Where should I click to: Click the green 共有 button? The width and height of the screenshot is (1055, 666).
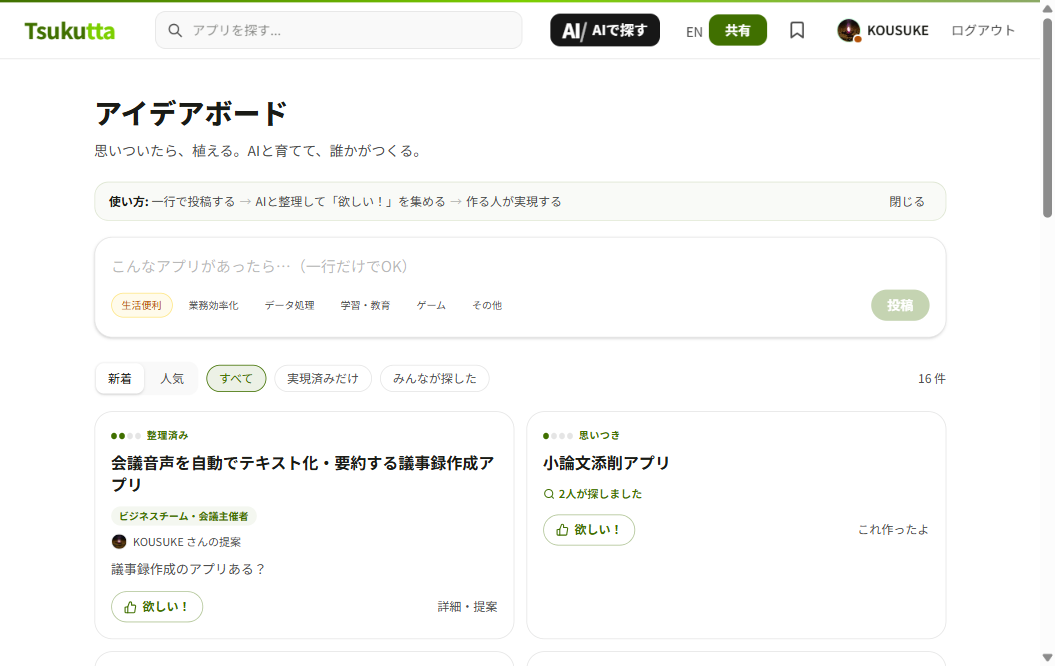[737, 30]
